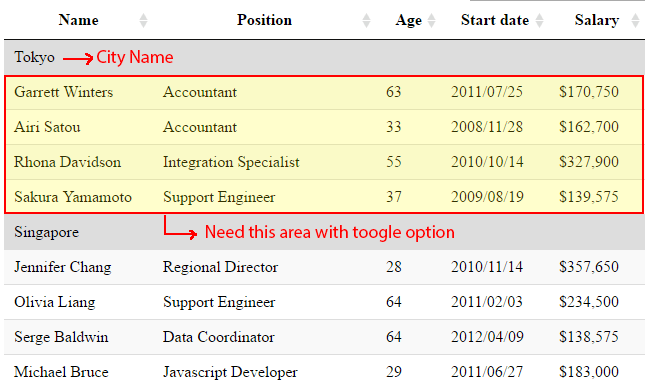Viewport: 648px width, 388px height.
Task: Select Garrett Winters name cell
Action: pyautogui.click(x=64, y=92)
